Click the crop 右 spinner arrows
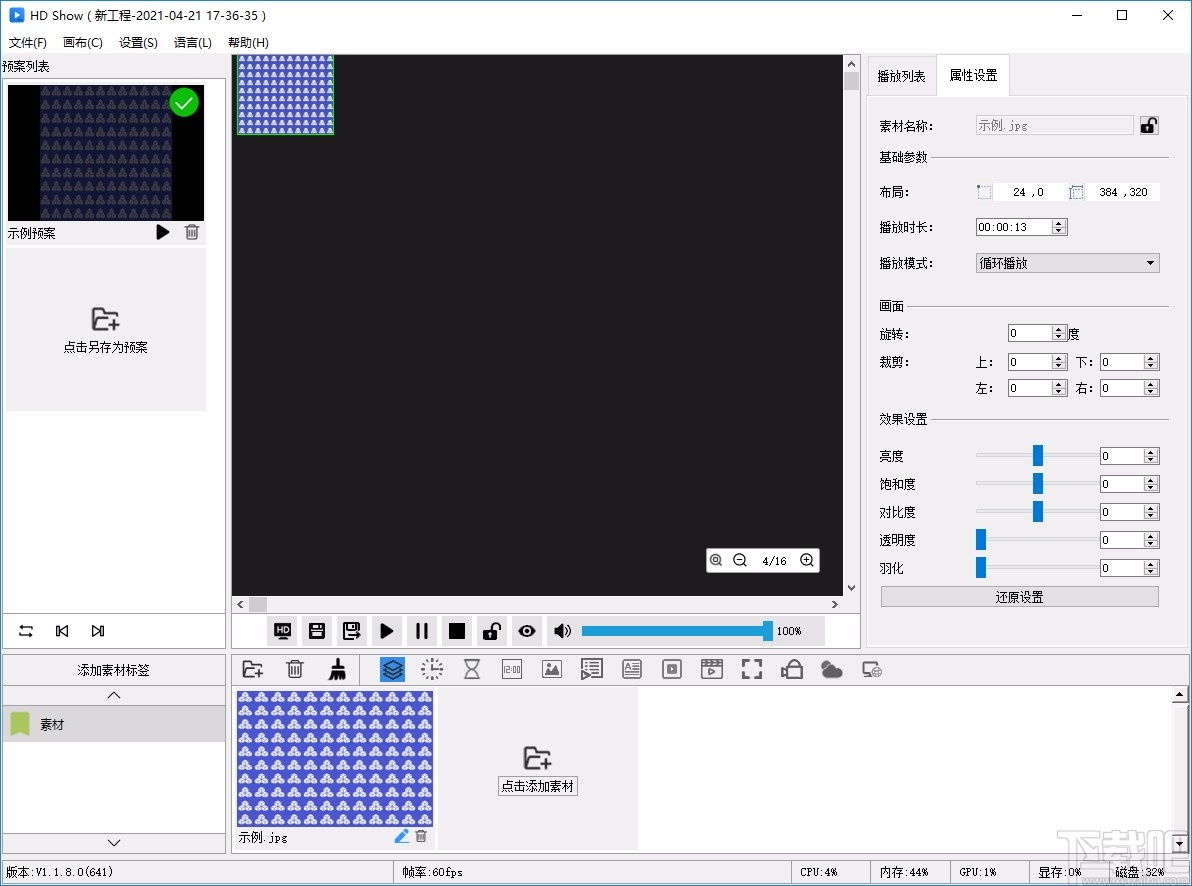1192x886 pixels. coord(1151,388)
